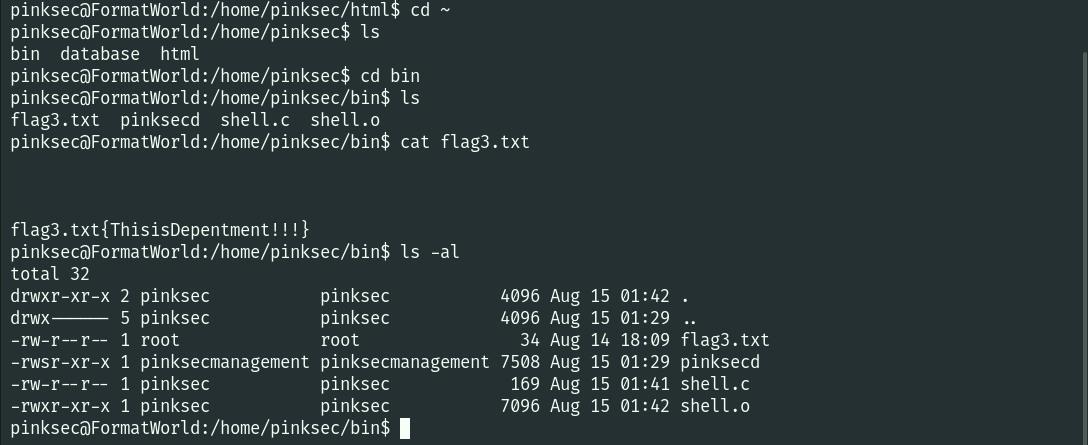Select the "database" directory name in listing
This screenshot has height=445, width=1088.
click(100, 54)
